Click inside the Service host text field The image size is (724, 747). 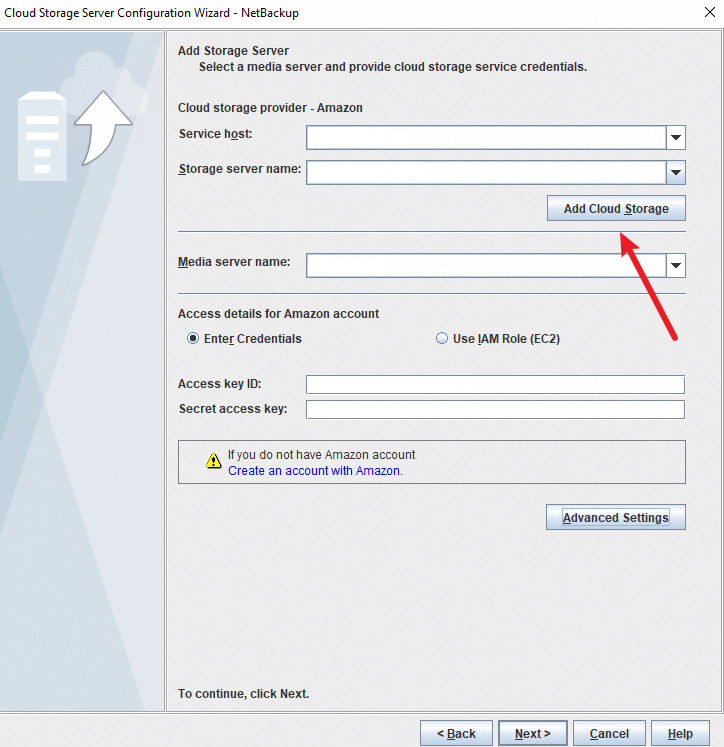coord(486,137)
